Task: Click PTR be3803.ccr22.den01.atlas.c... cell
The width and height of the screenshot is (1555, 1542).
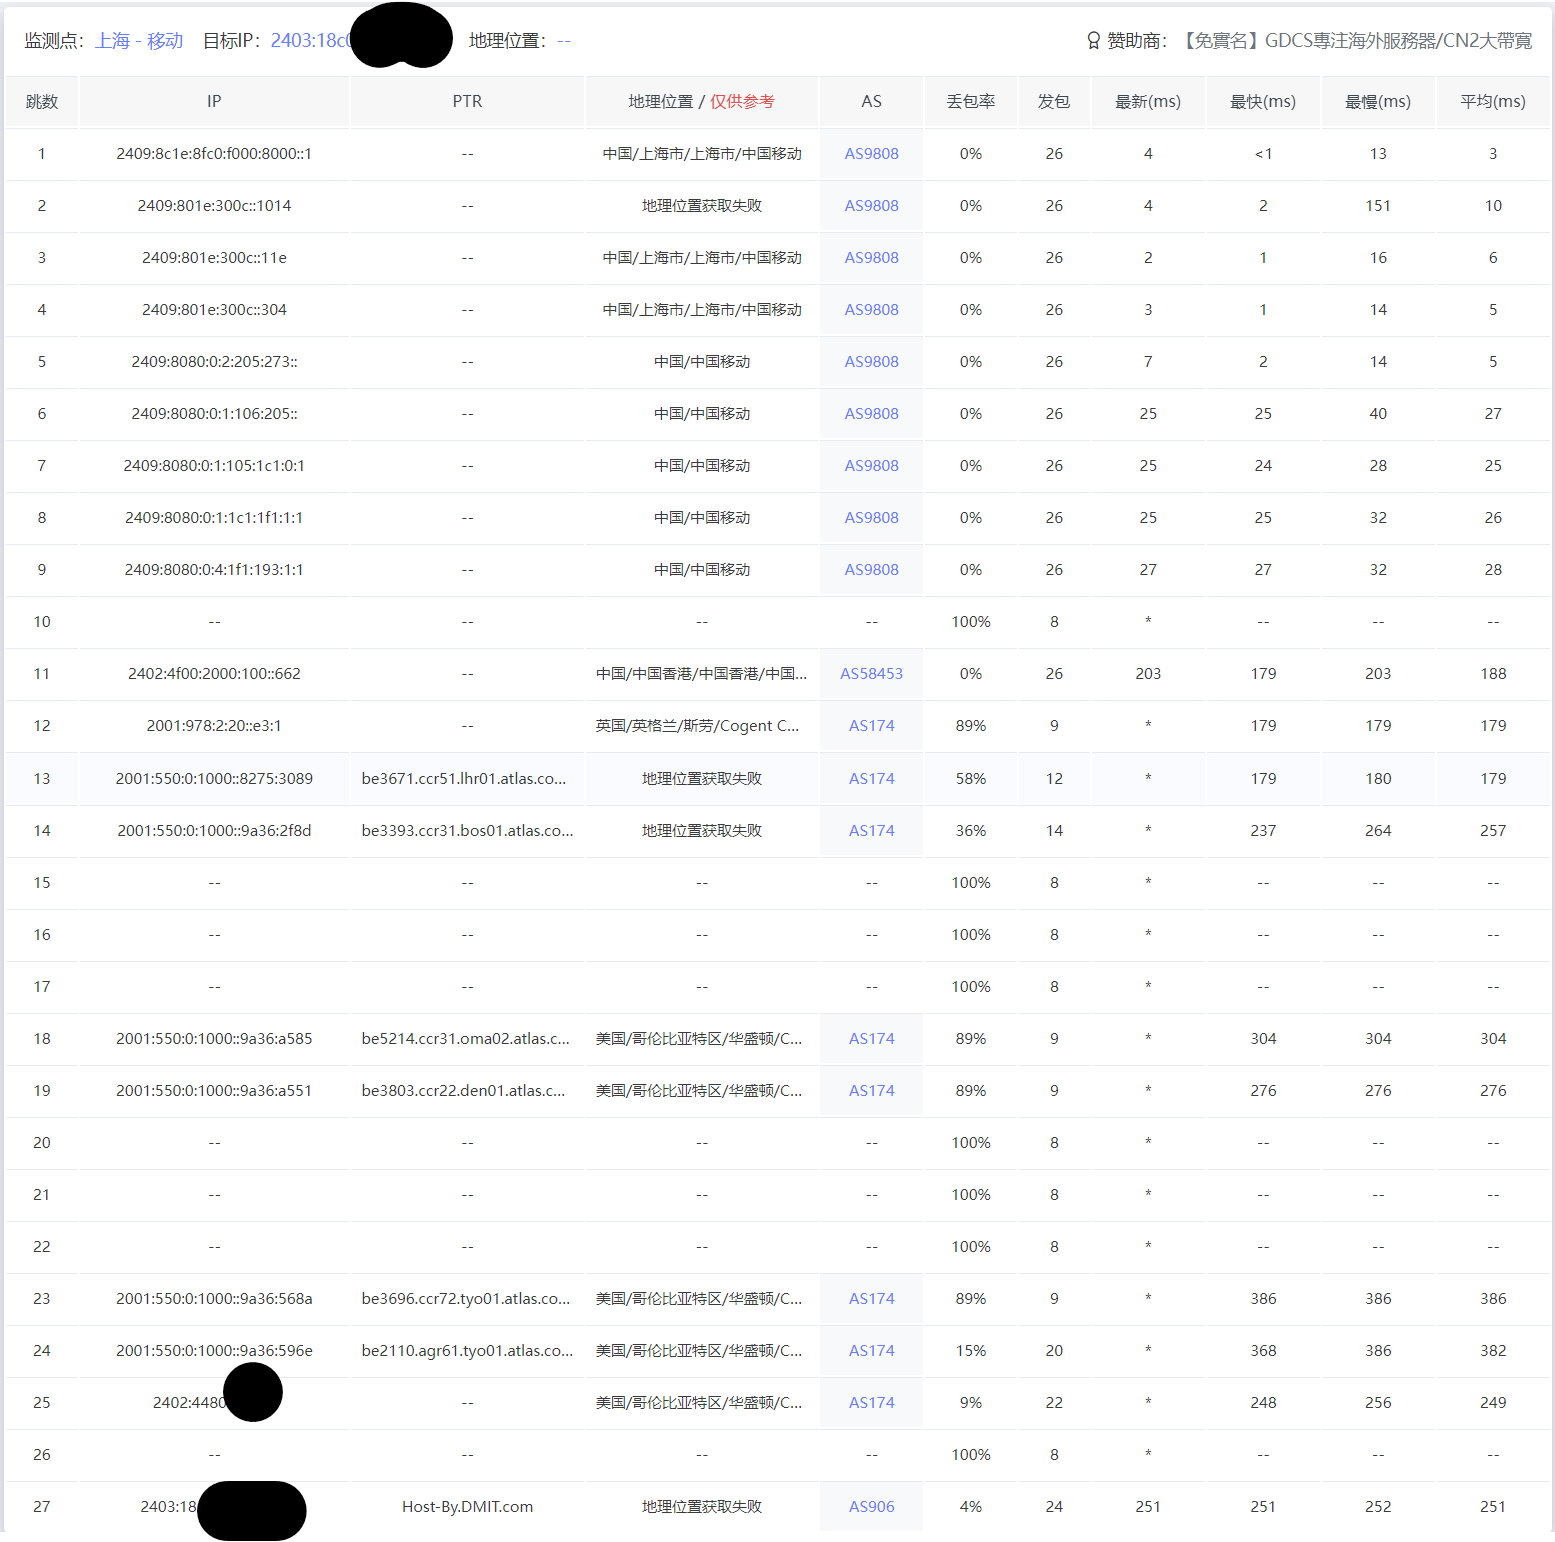Action: coord(467,1091)
